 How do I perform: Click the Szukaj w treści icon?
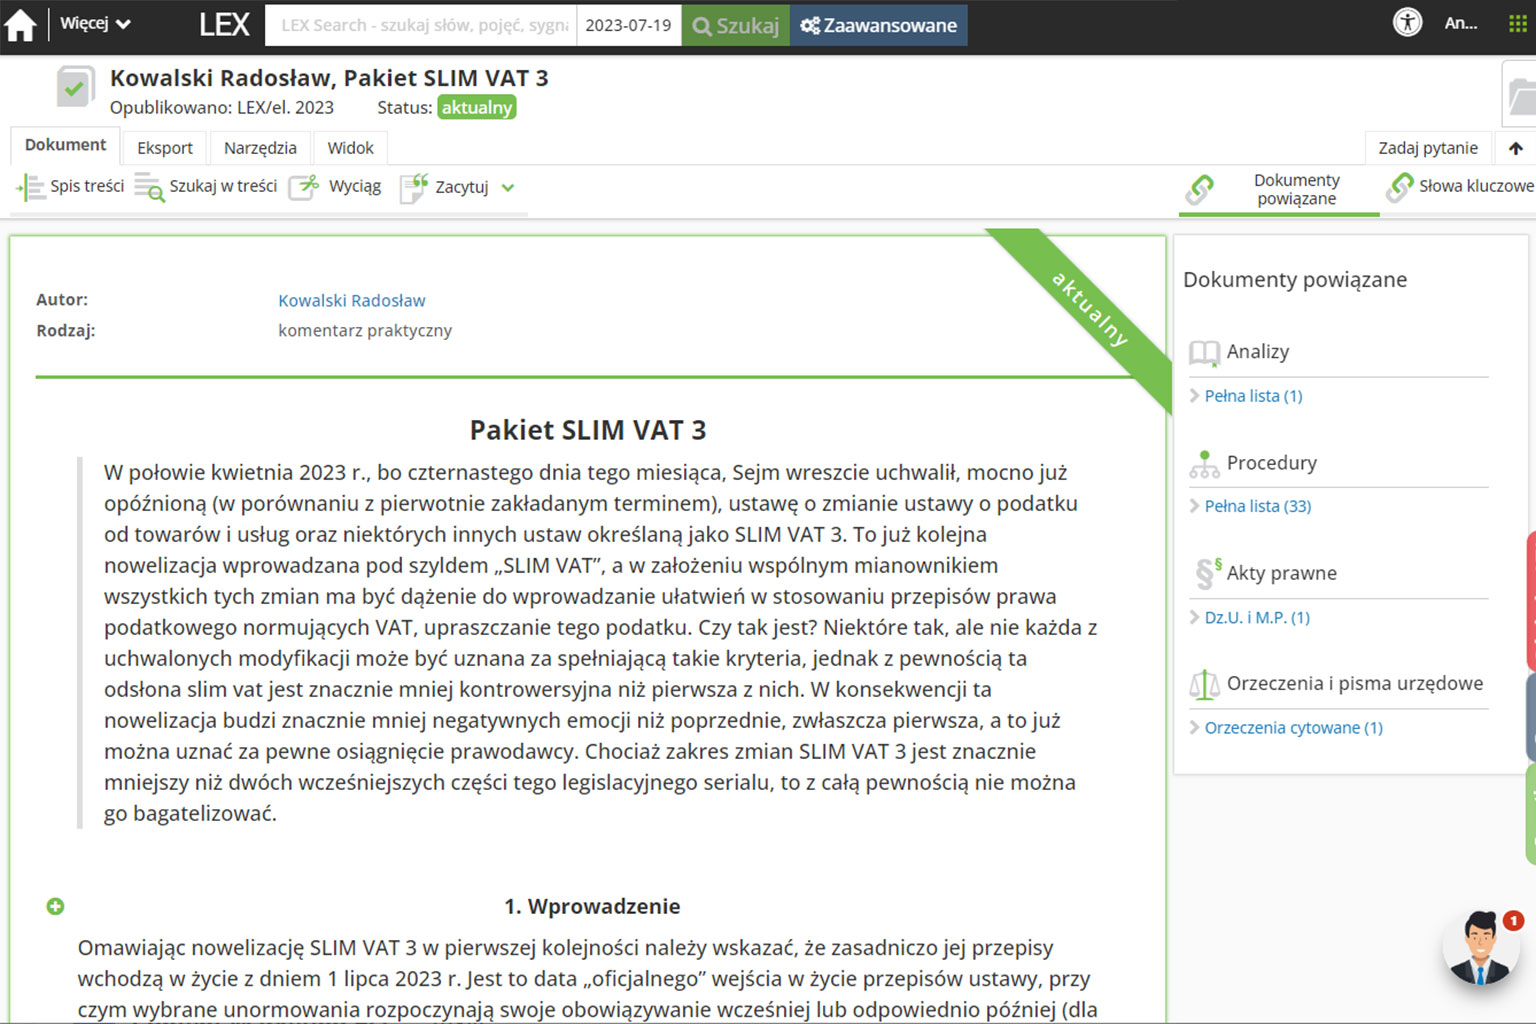(x=149, y=187)
